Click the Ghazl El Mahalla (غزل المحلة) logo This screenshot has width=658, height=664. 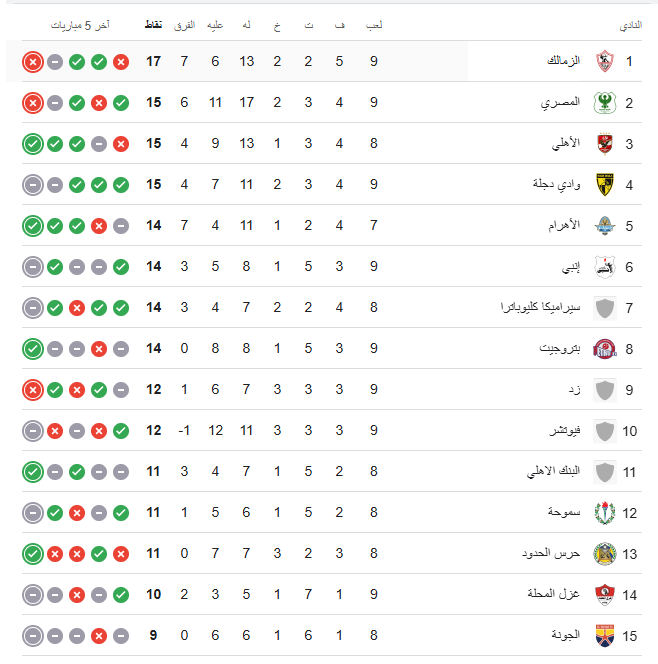pos(604,594)
